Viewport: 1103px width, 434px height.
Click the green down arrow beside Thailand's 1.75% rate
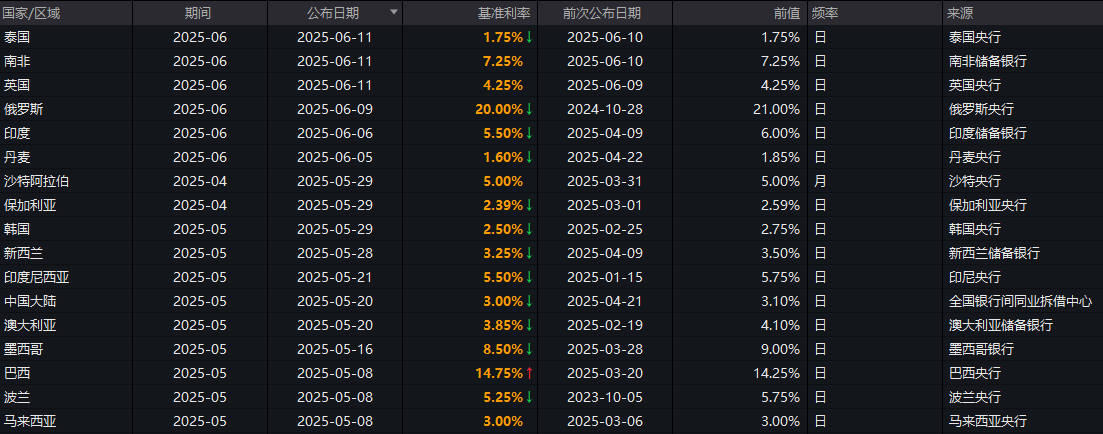pyautogui.click(x=529, y=37)
